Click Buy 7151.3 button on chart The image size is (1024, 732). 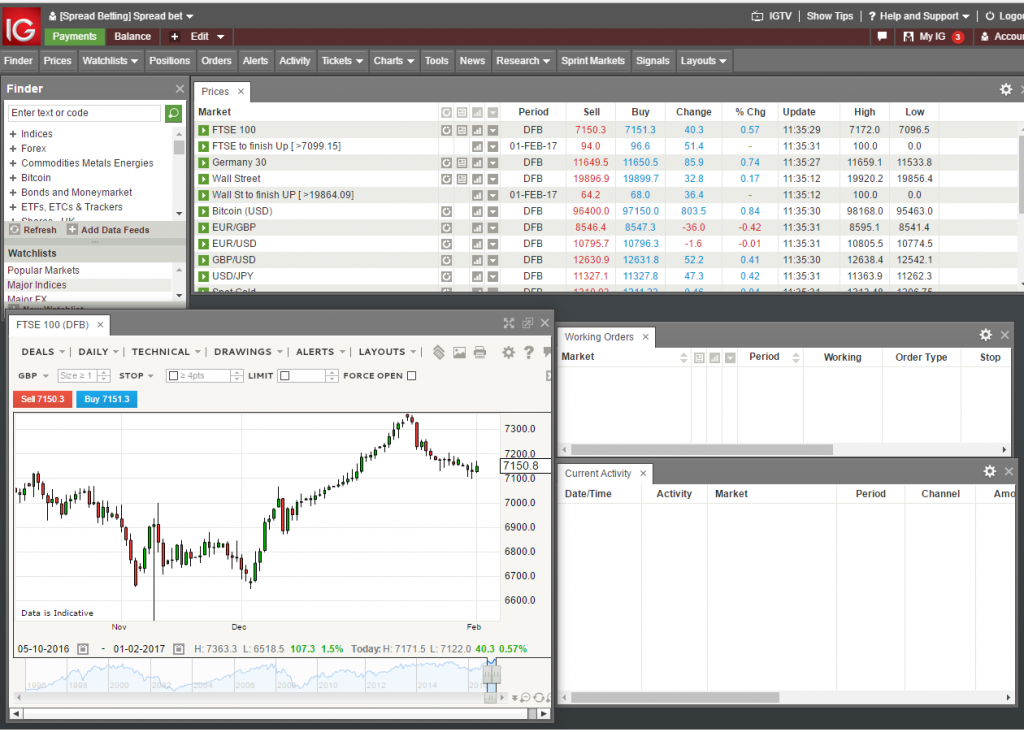tap(106, 400)
